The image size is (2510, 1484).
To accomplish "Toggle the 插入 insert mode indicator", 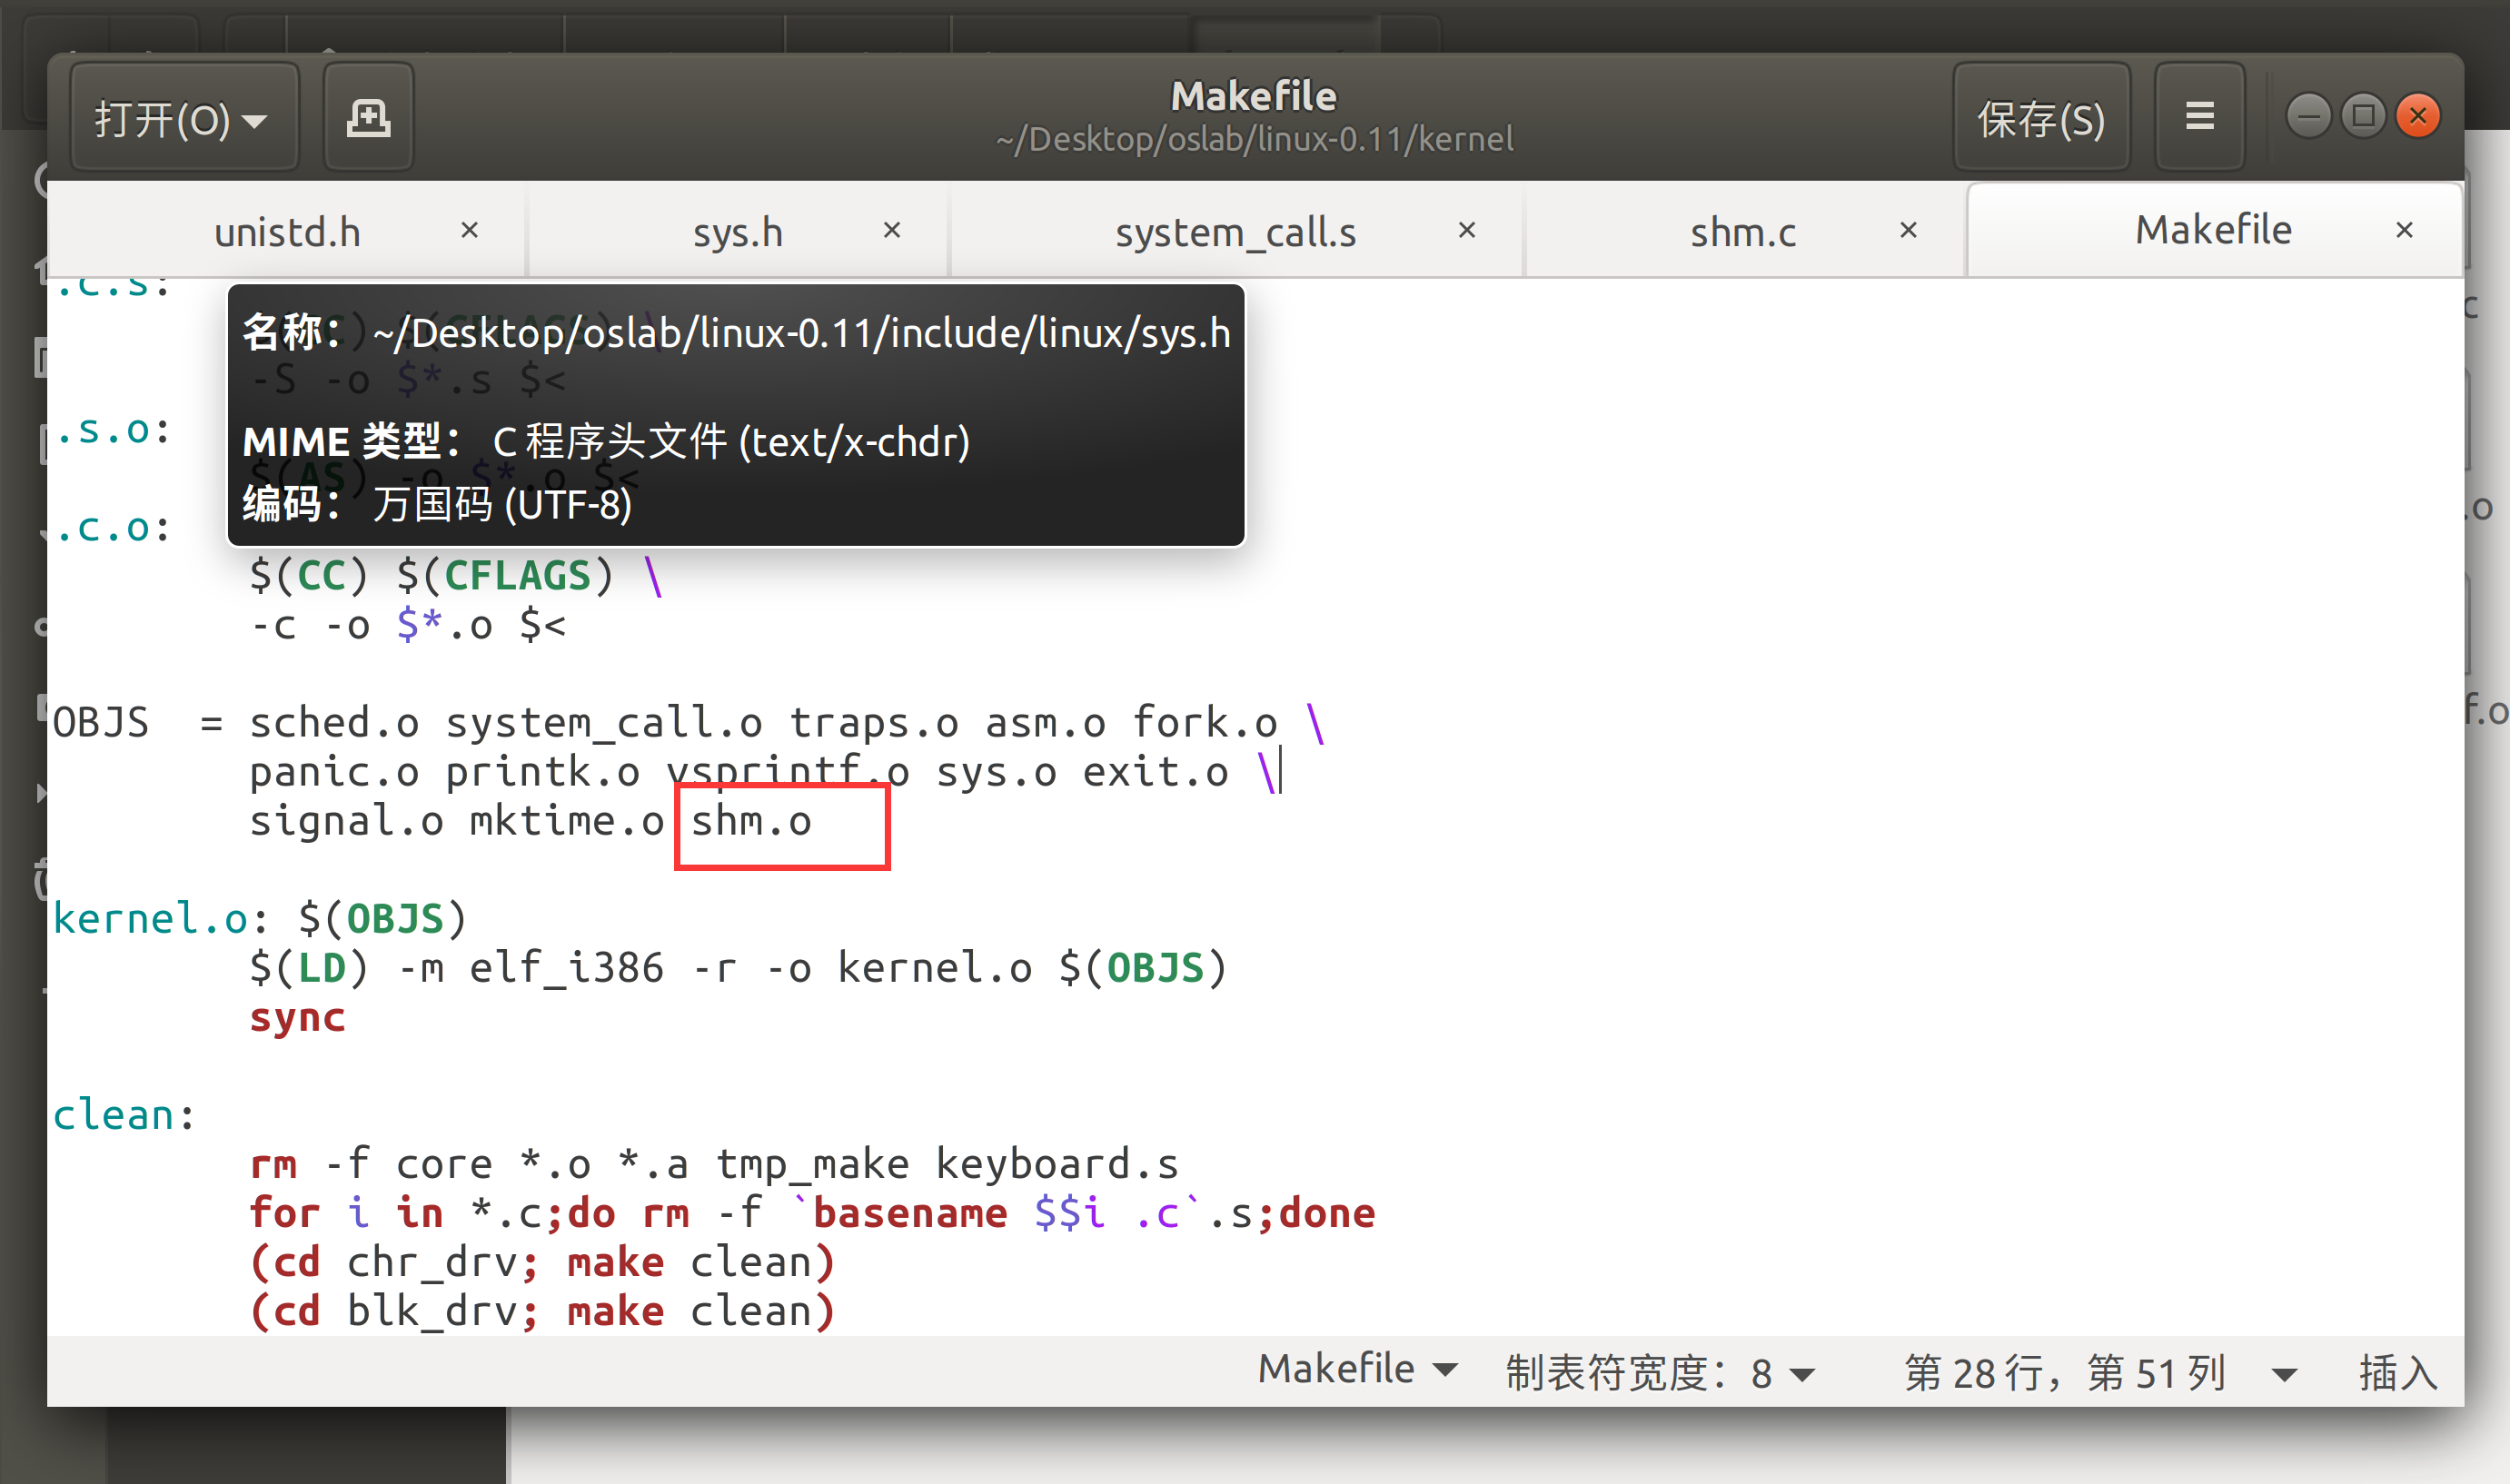I will [x=2398, y=1372].
